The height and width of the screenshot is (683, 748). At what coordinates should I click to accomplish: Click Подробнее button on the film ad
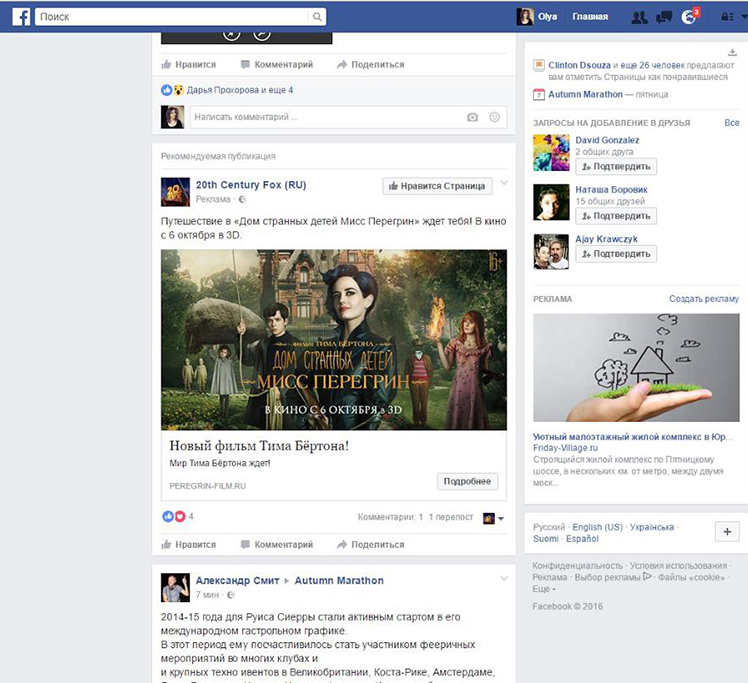tap(468, 481)
